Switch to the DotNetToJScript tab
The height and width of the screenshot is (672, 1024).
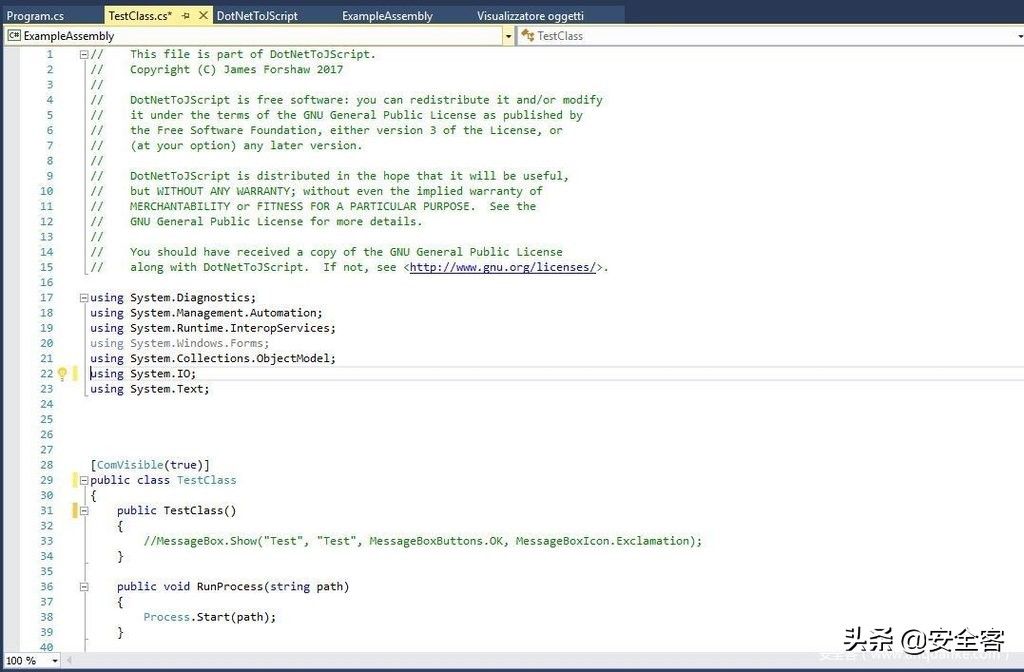click(x=257, y=16)
